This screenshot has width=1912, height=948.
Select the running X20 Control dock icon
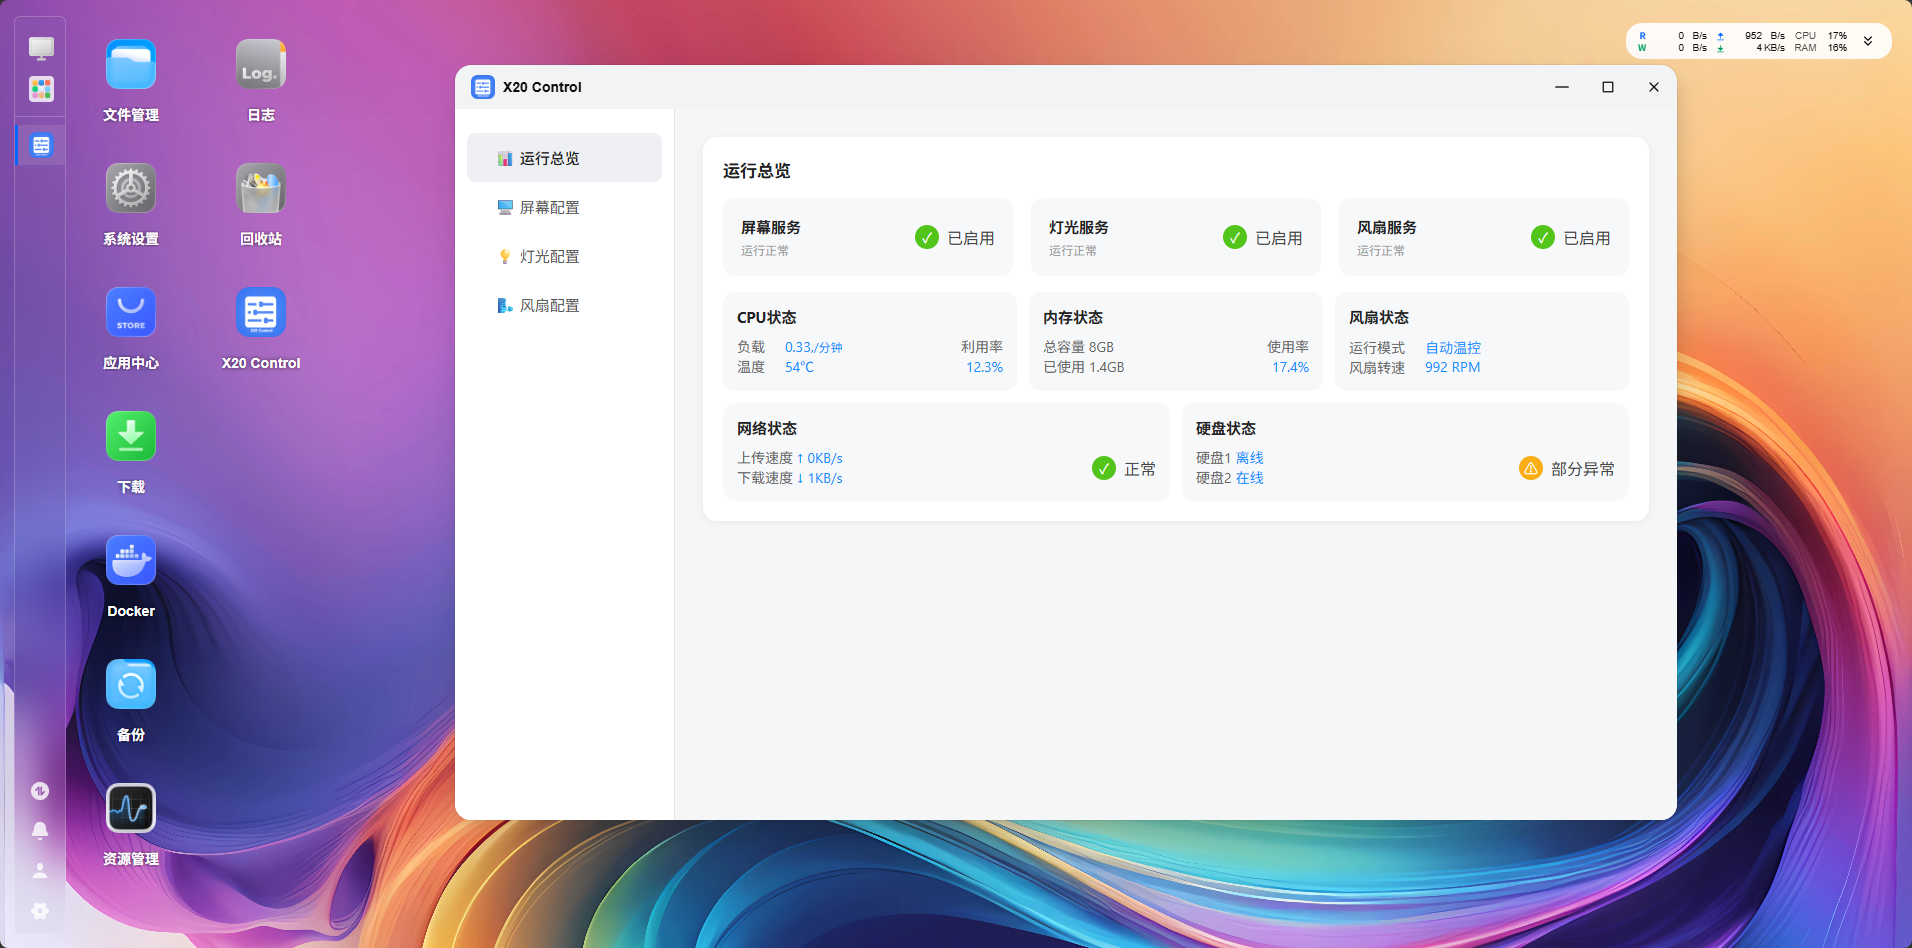point(41,145)
